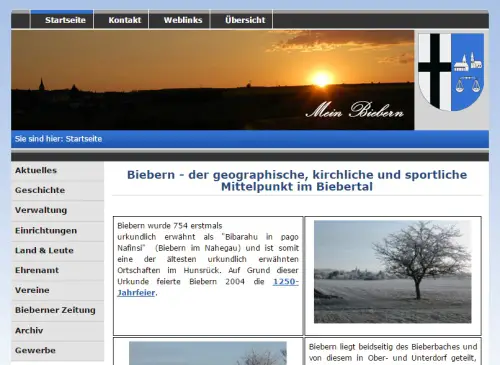Choose Ehrenamt in the side menu

point(57,271)
